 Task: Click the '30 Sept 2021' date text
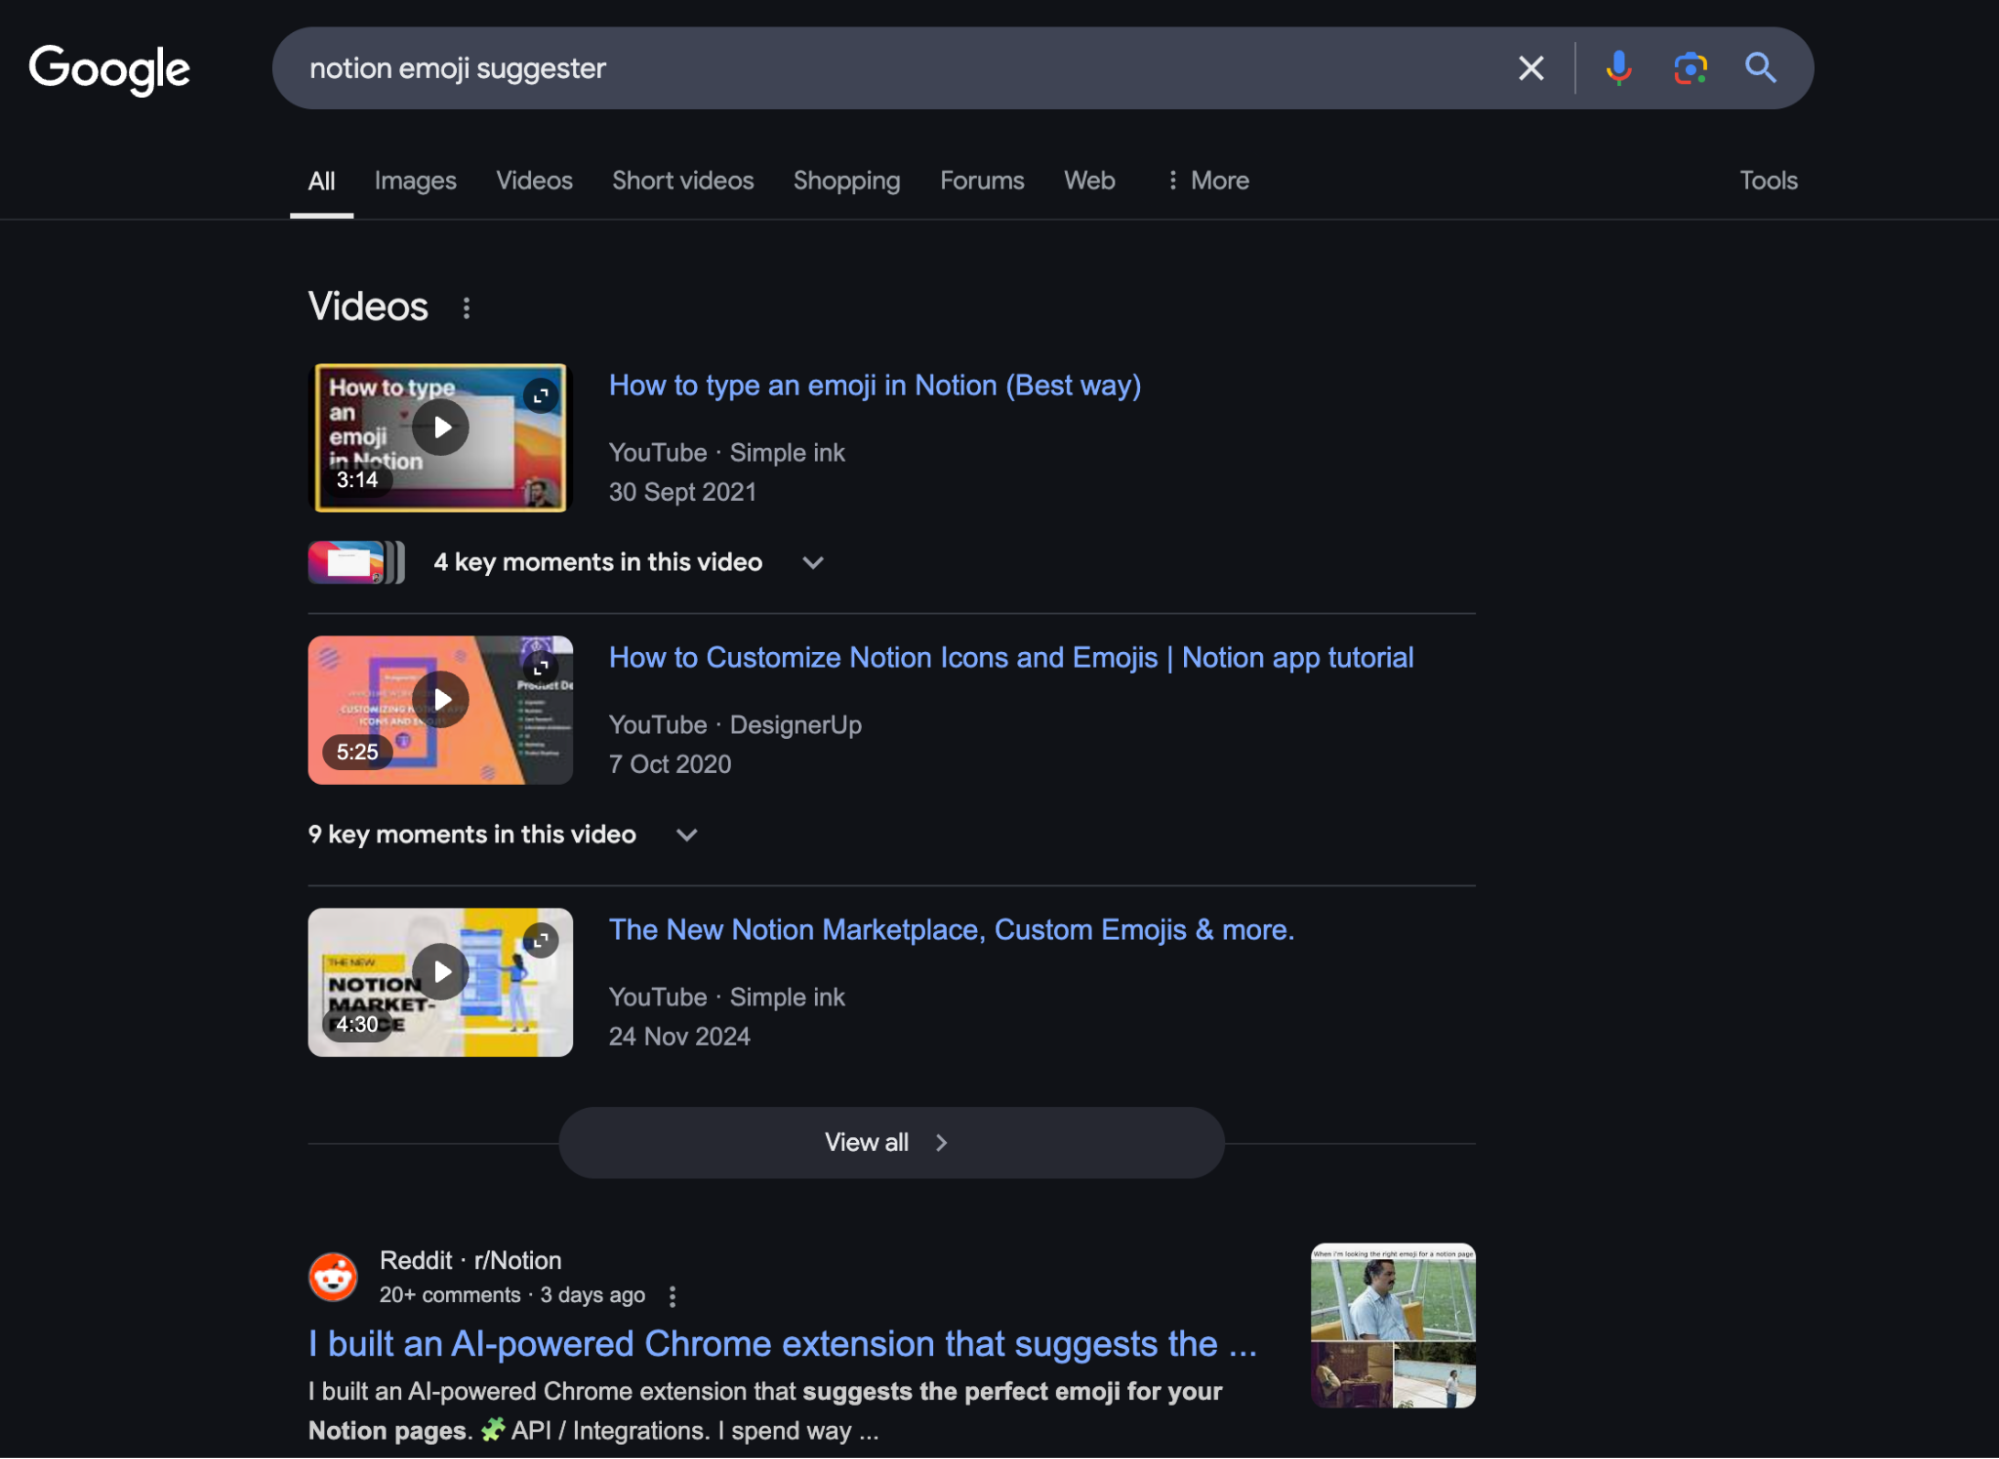pos(682,492)
